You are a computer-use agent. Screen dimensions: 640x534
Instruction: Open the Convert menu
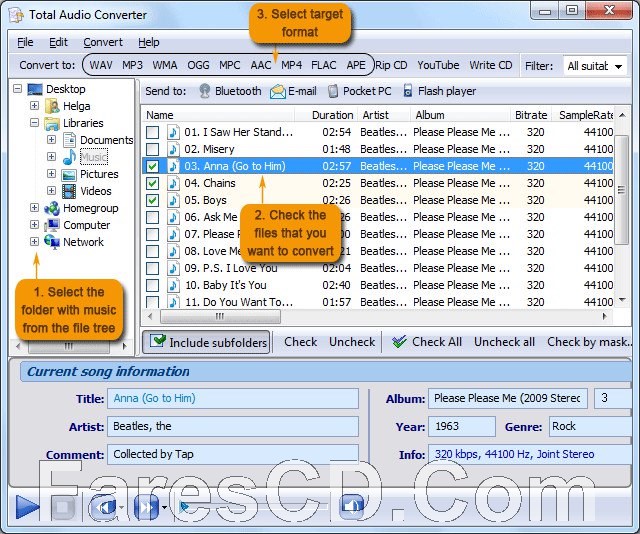[103, 42]
